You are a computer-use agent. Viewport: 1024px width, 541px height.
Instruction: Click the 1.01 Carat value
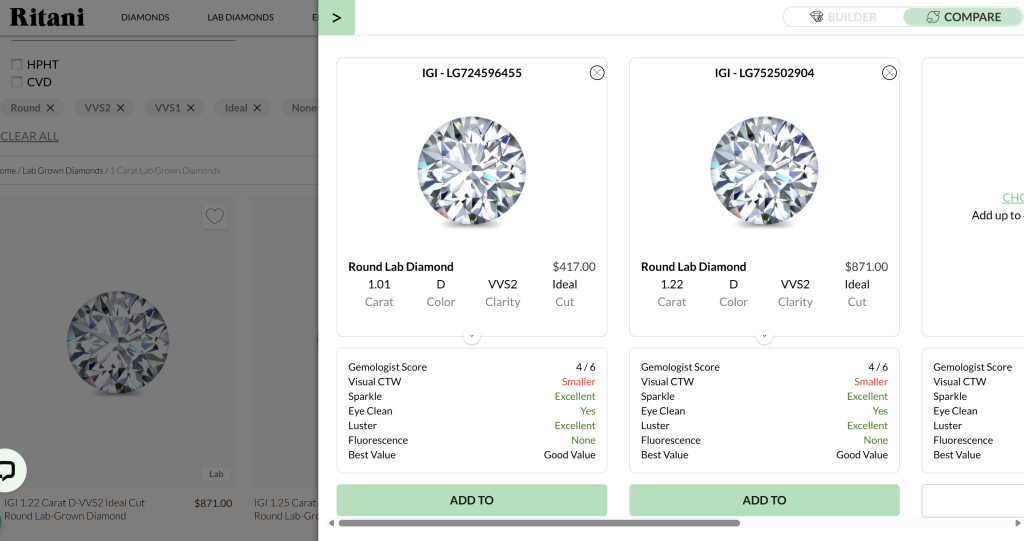[379, 284]
